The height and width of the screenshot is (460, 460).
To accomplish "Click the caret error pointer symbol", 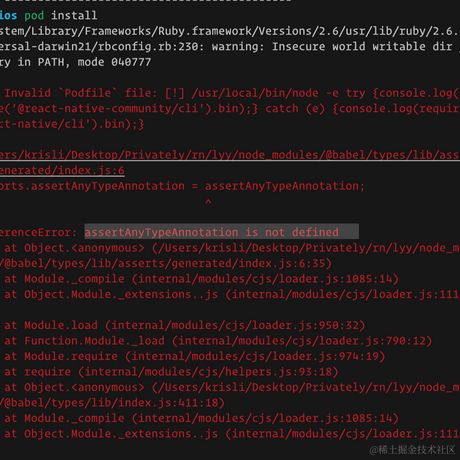I will pos(208,202).
